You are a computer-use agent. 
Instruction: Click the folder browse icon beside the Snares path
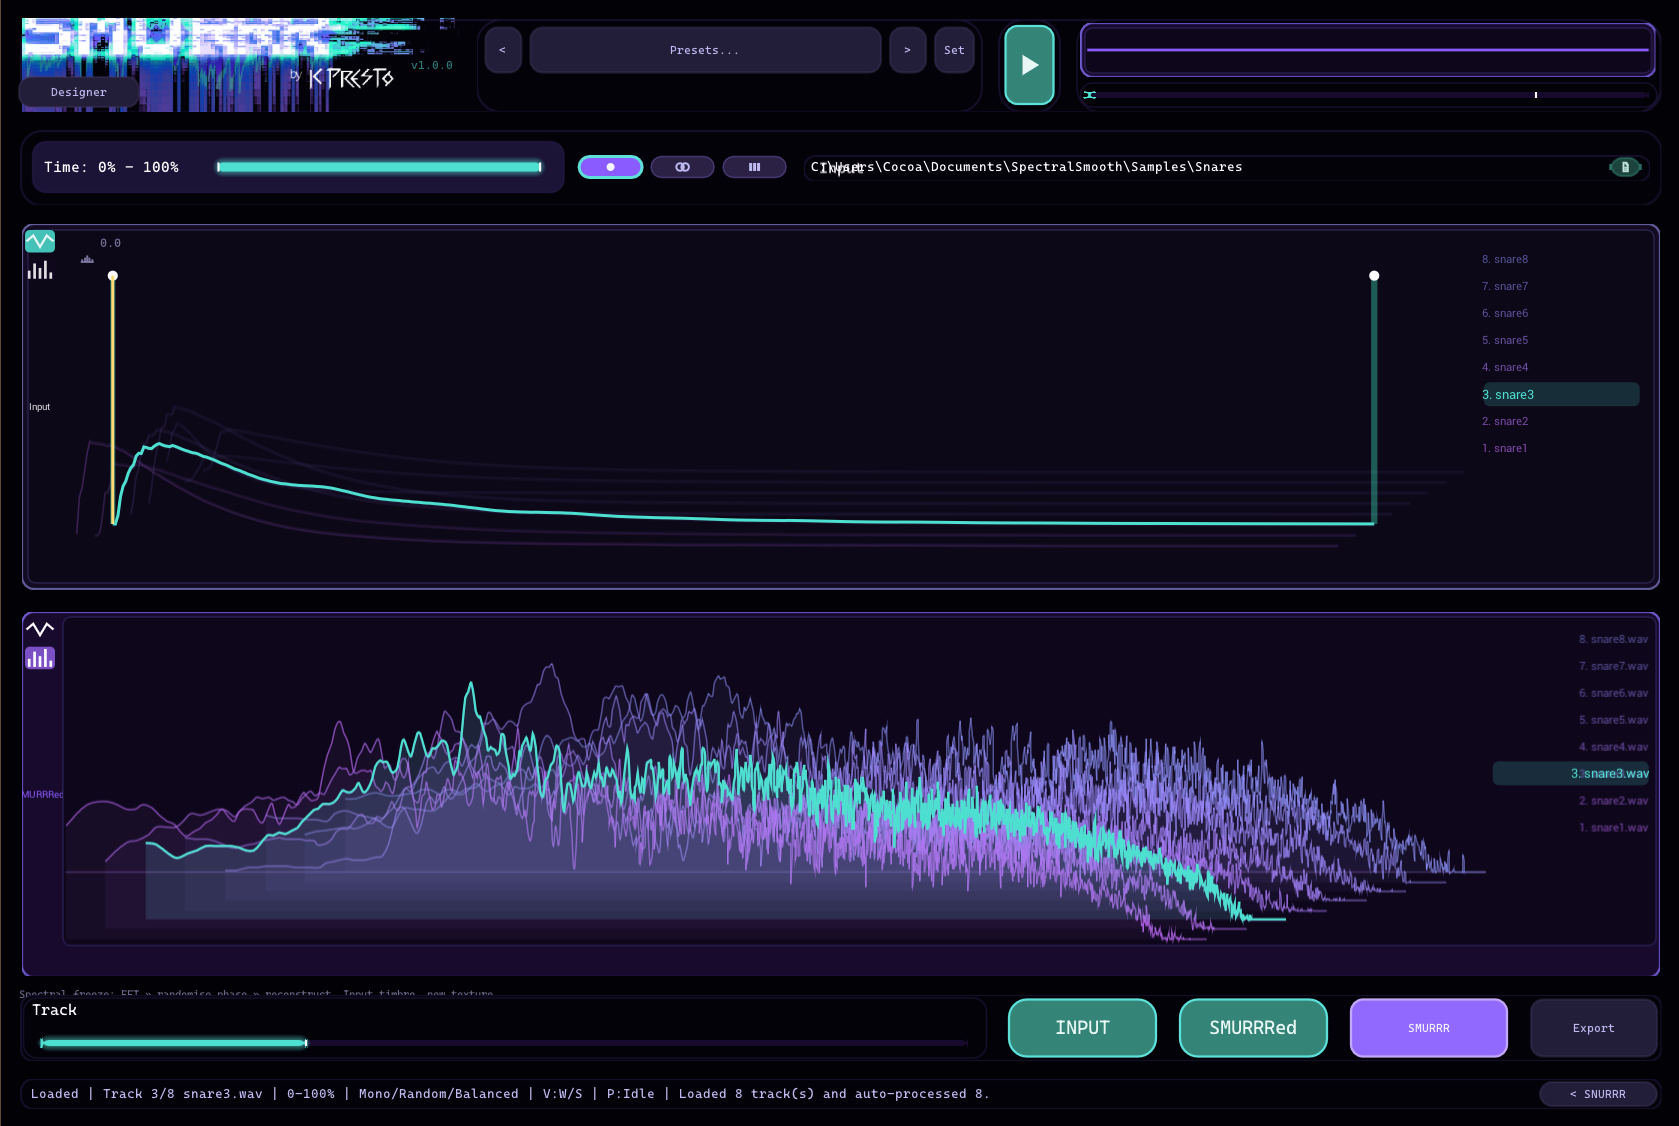[x=1625, y=167]
